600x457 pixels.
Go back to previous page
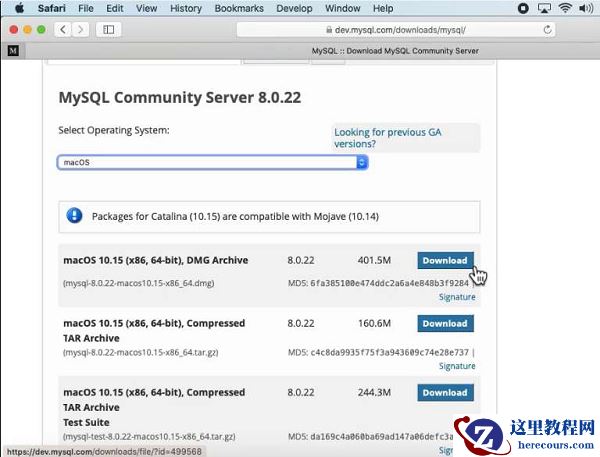point(63,29)
